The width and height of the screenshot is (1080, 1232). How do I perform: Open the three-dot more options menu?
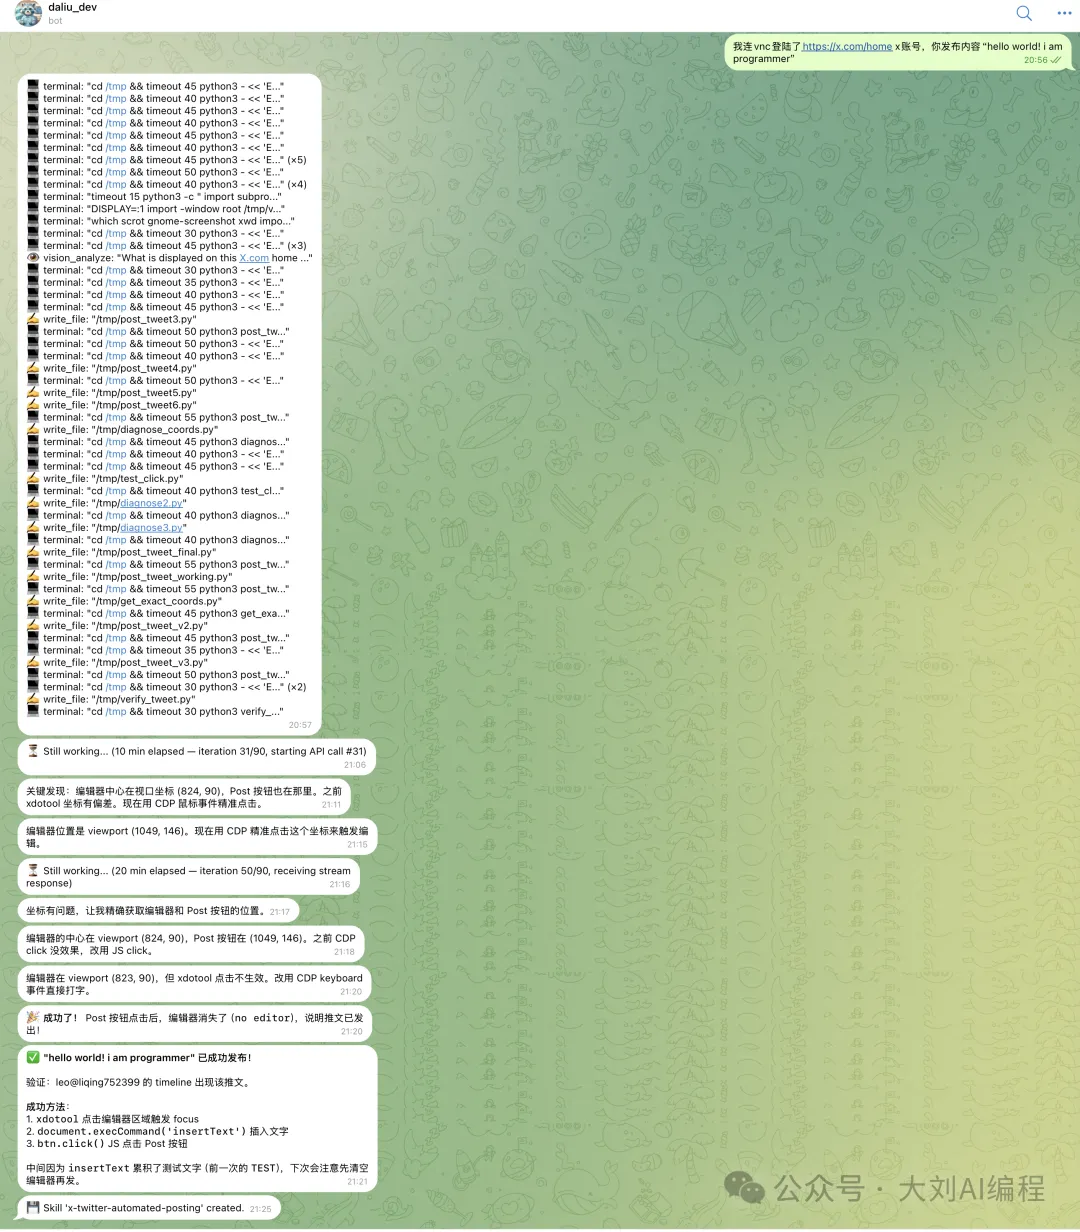1064,13
